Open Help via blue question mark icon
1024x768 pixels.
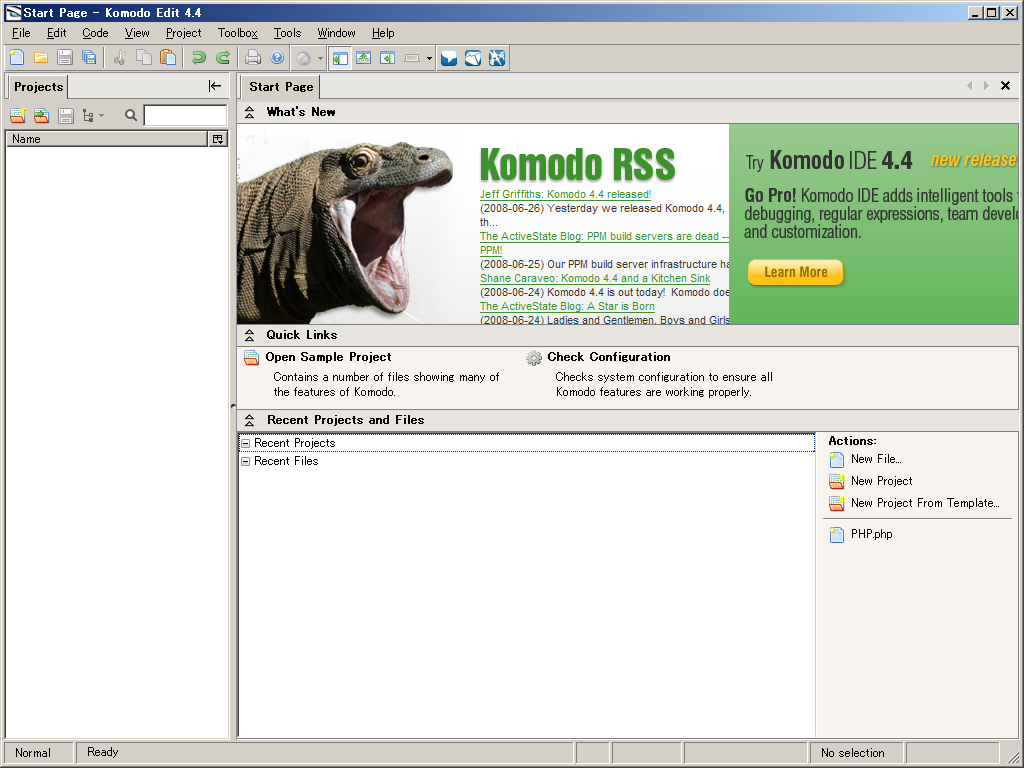[277, 58]
